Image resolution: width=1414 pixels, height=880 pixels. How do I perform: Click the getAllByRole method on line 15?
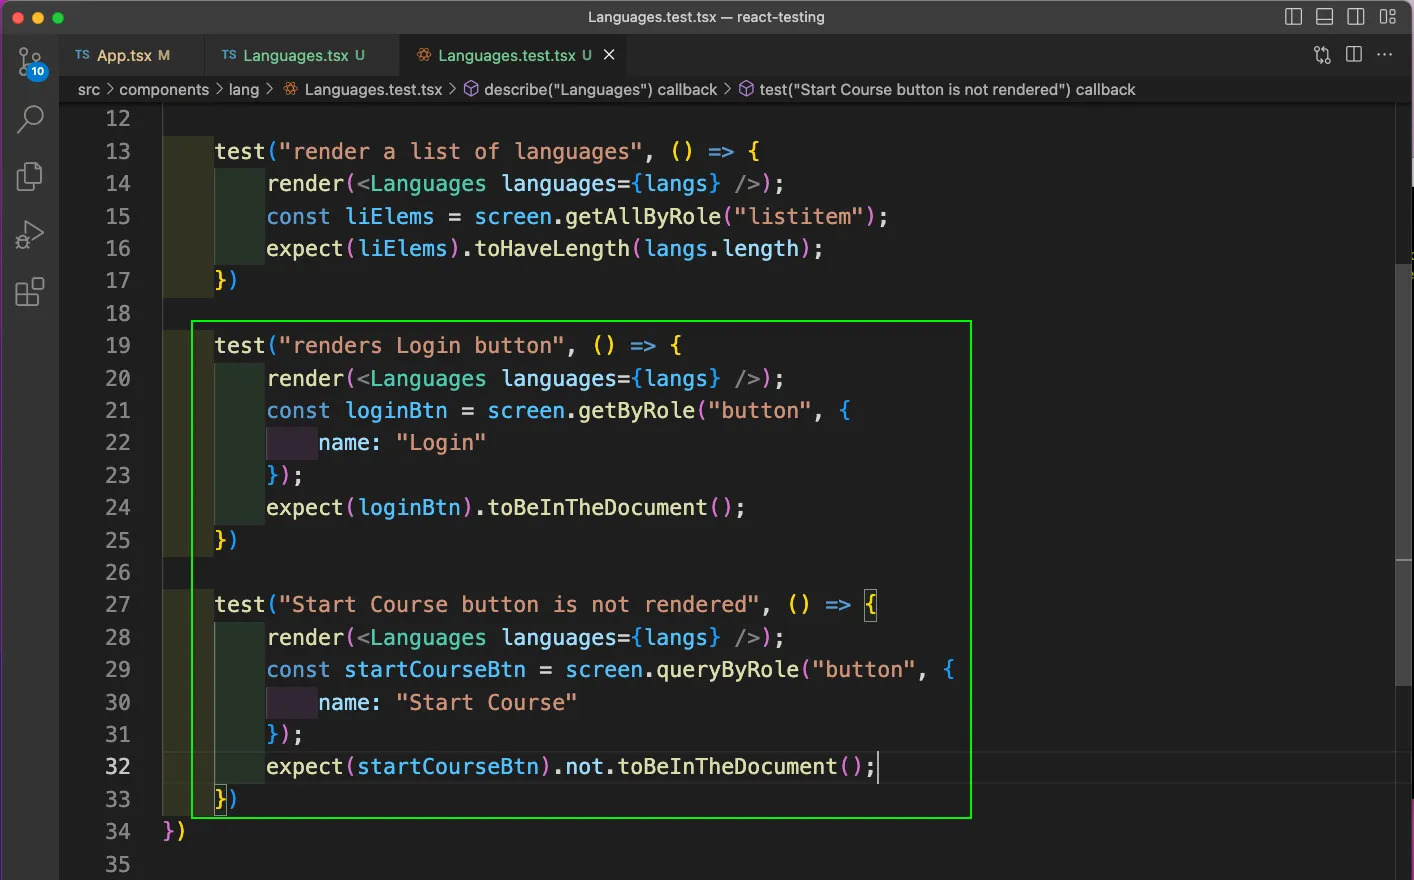(643, 216)
